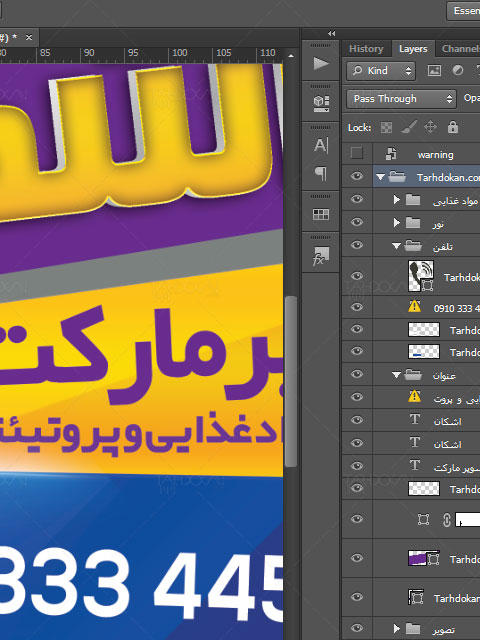
Task: Click the Tarhdokan.com group folder icon
Action: click(x=397, y=177)
